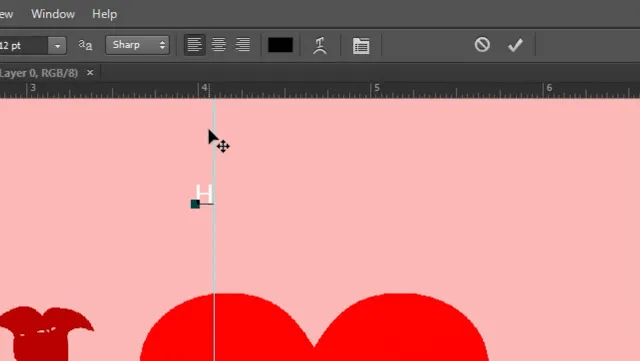640x361 pixels.
Task: Cancel current text edits
Action: click(482, 44)
